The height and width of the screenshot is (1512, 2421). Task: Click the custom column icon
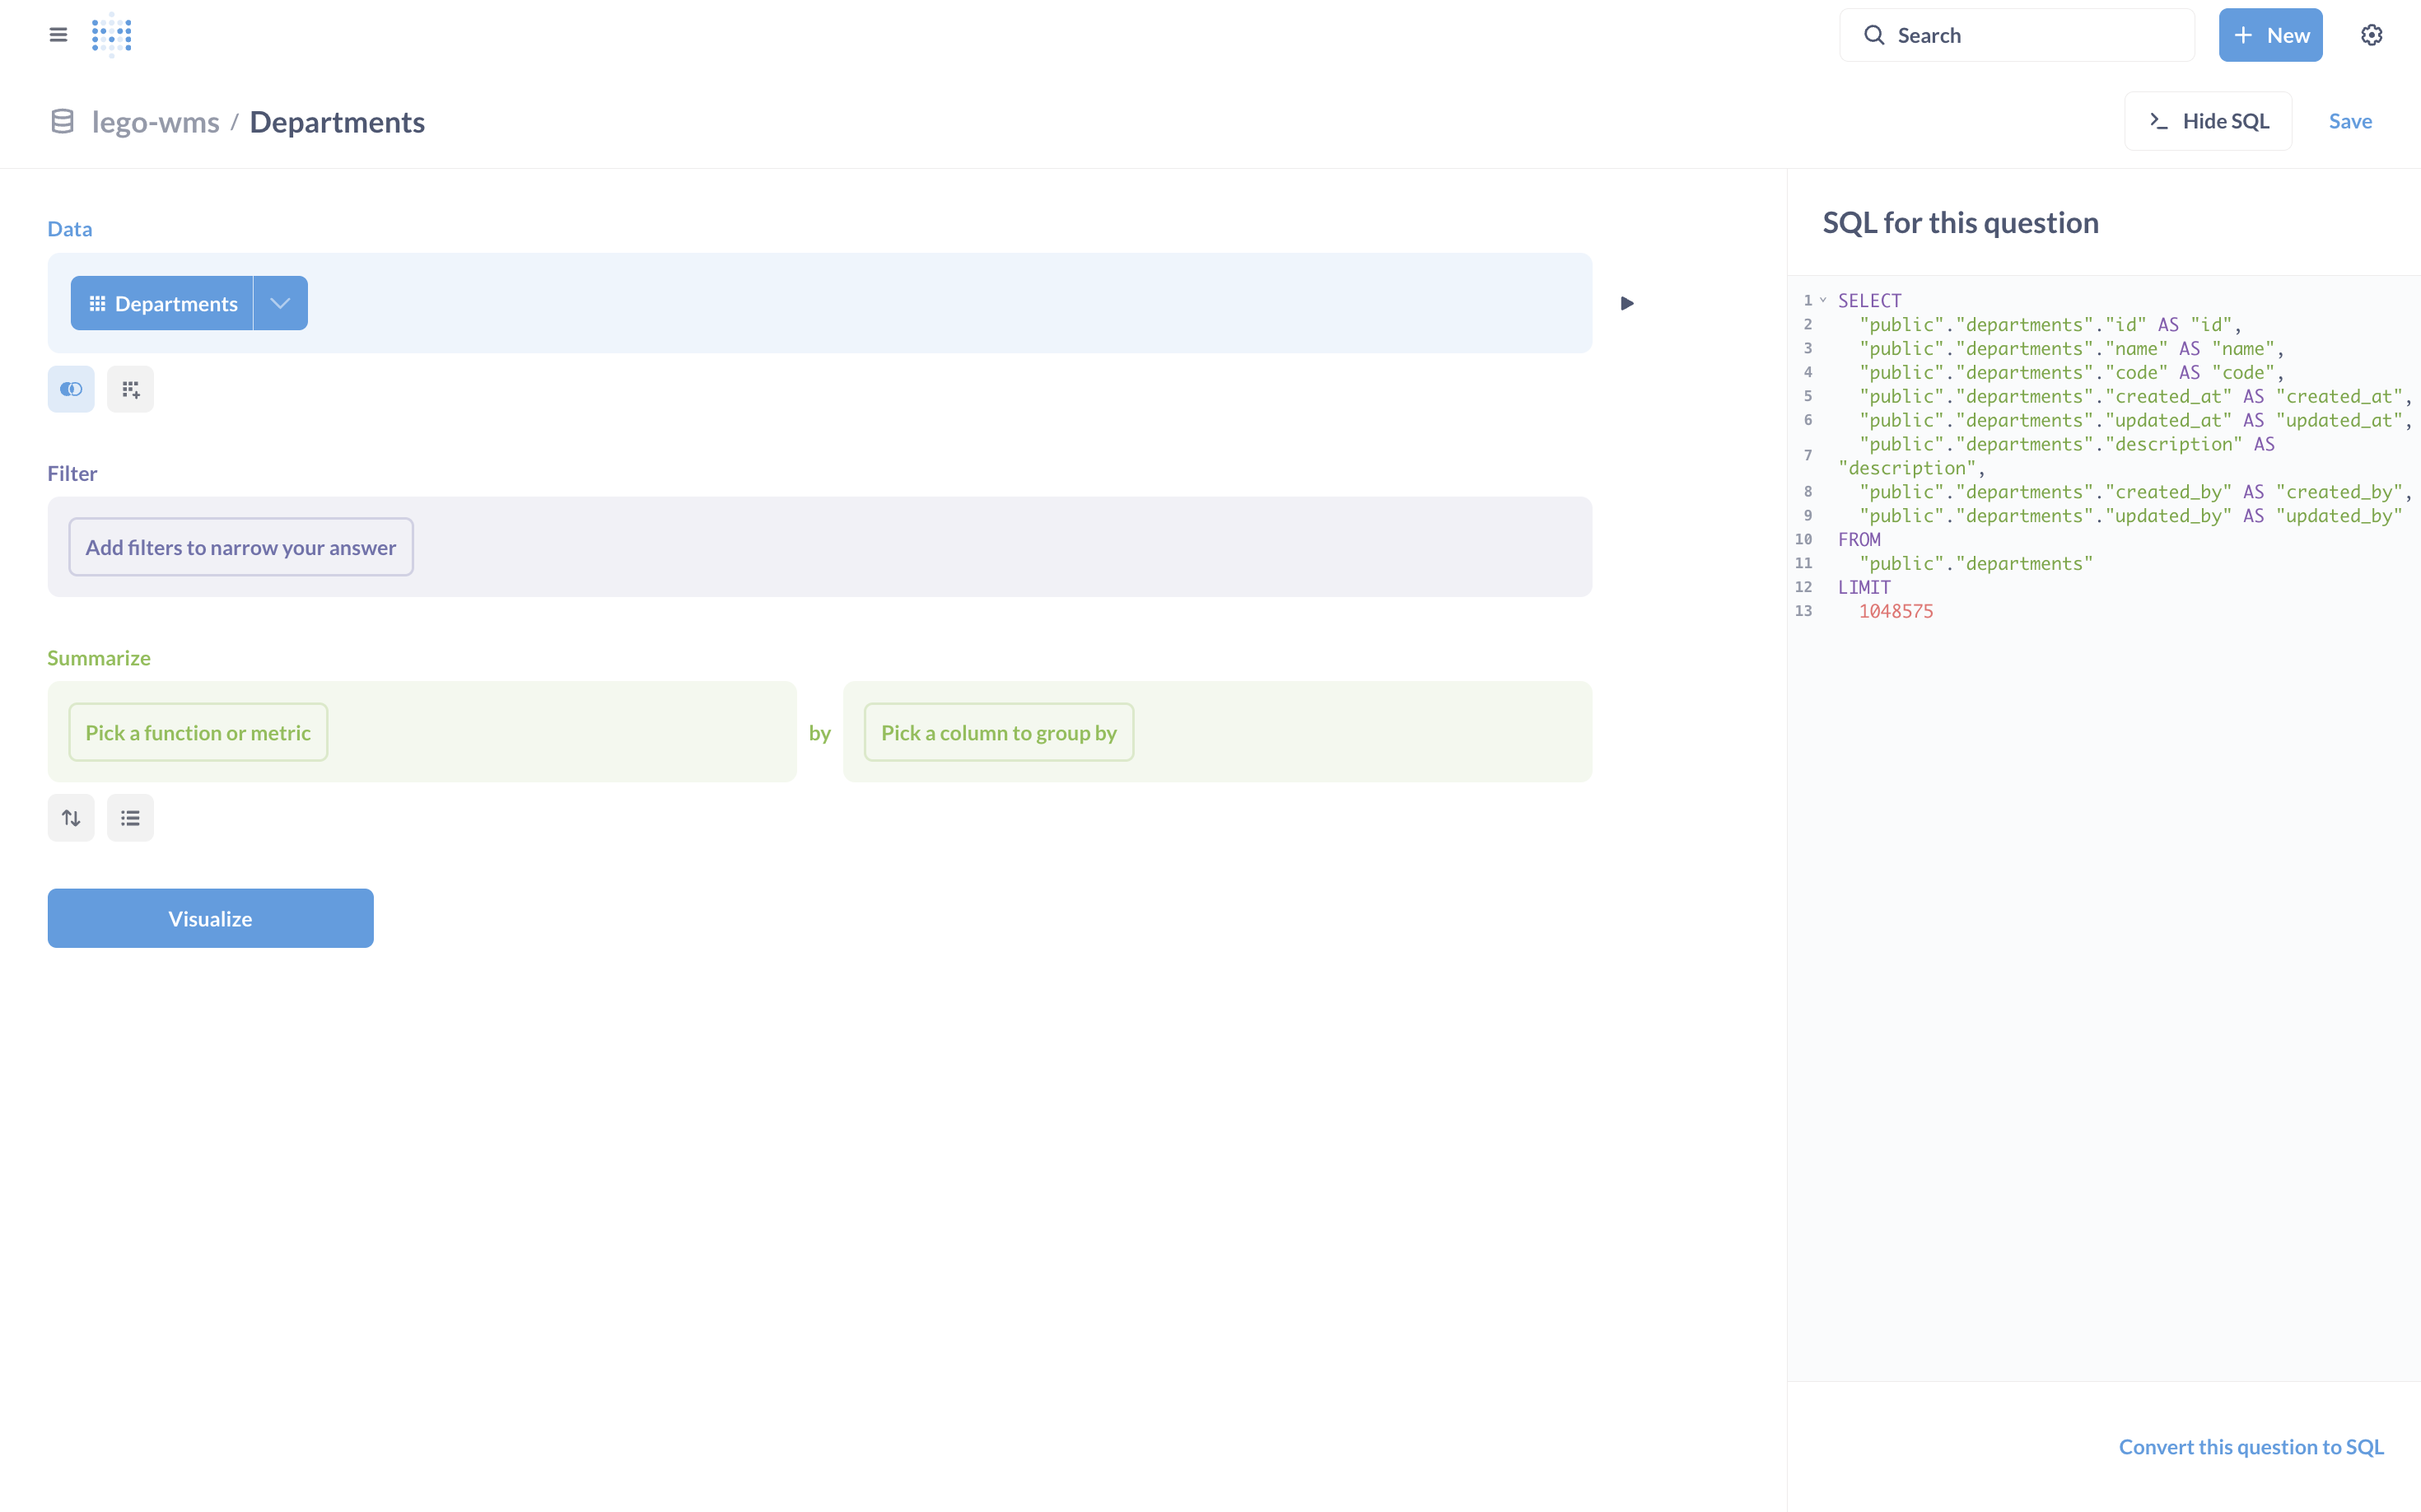click(131, 389)
